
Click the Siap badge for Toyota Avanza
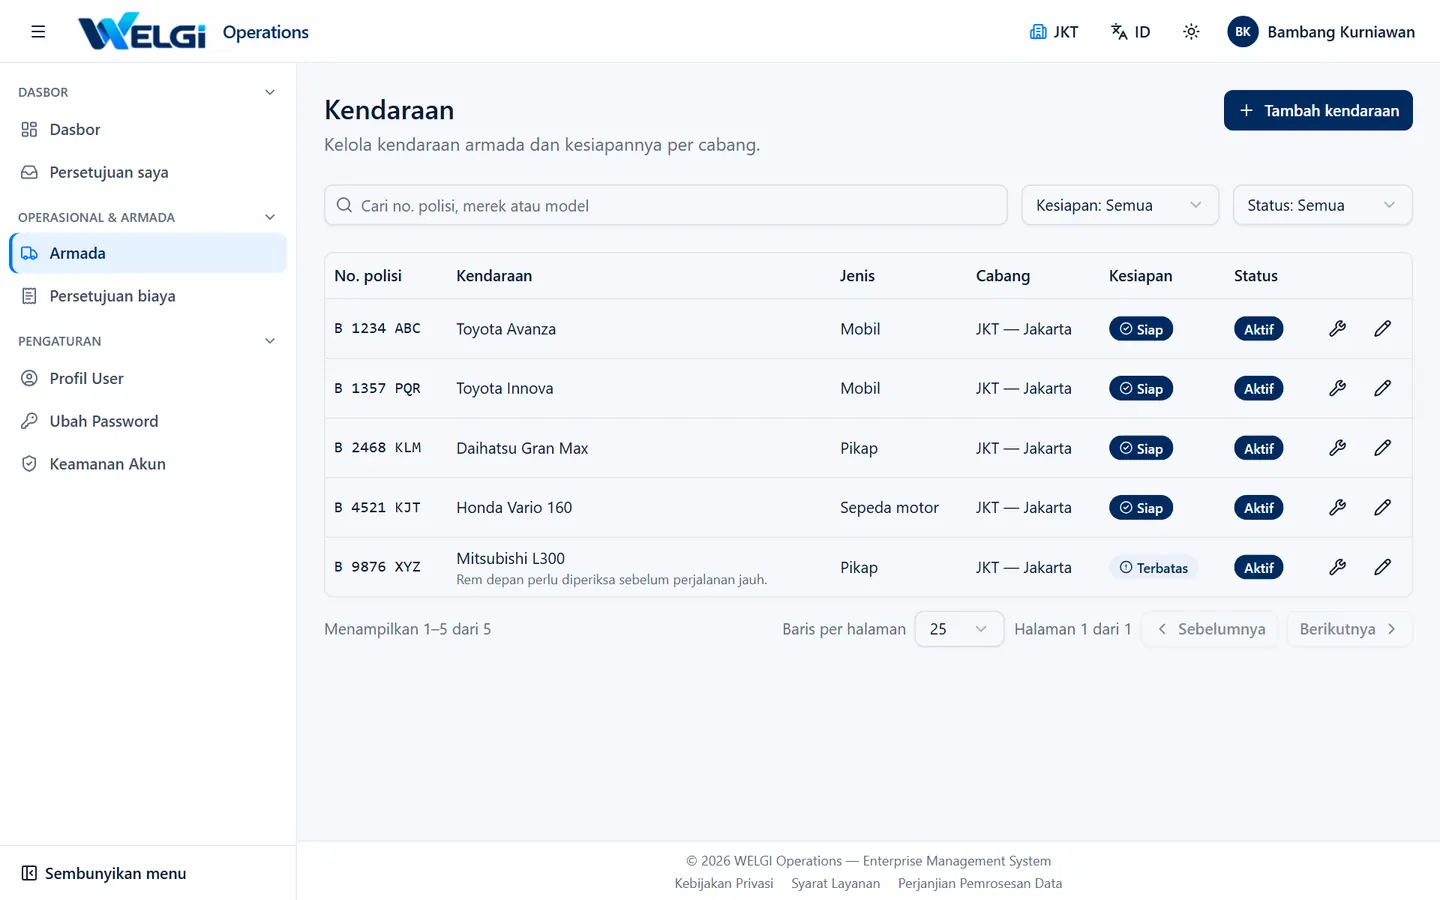pos(1141,329)
